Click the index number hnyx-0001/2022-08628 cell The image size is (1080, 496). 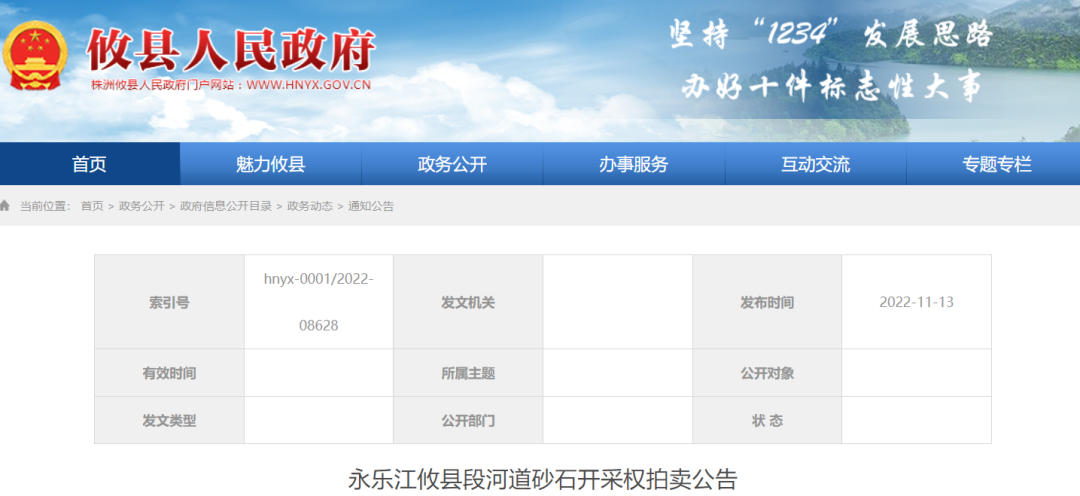(x=319, y=302)
